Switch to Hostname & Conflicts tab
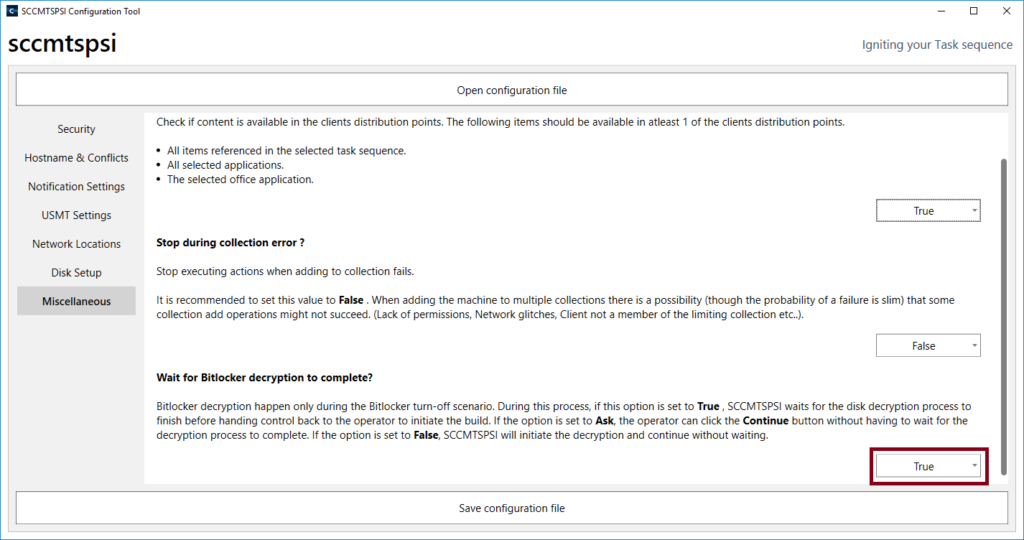This screenshot has width=1024, height=540. point(76,158)
